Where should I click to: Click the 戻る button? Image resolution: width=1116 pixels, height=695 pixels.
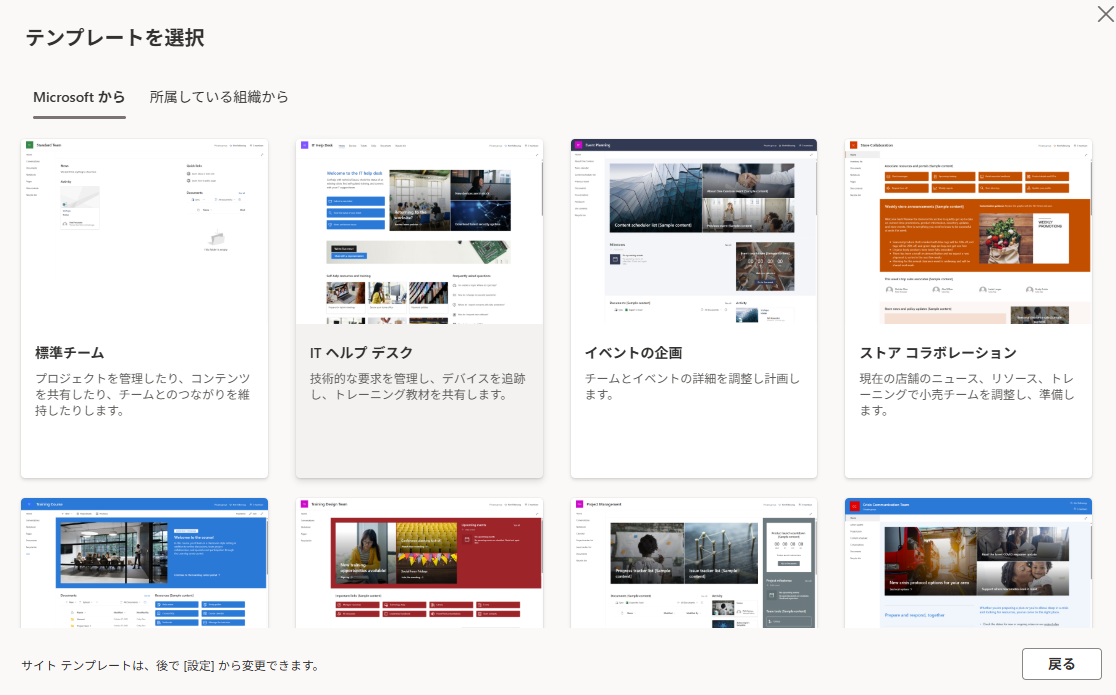[1061, 664]
